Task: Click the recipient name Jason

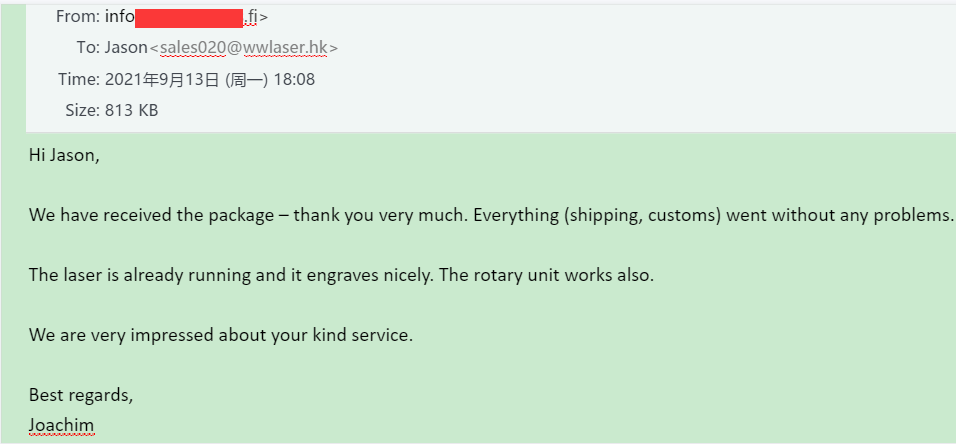Action: pyautogui.click(x=126, y=48)
